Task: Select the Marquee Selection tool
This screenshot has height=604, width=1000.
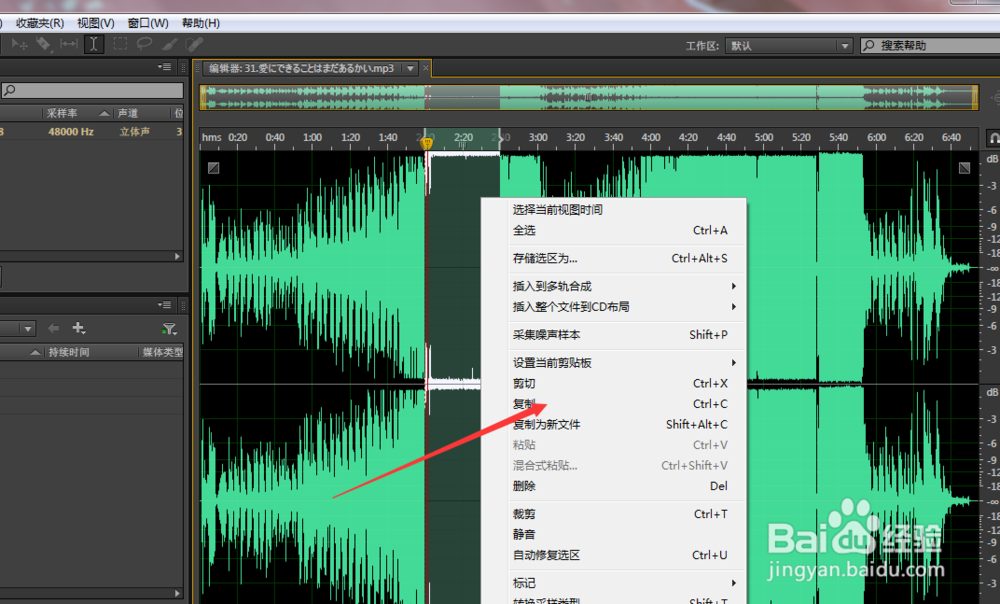Action: pyautogui.click(x=118, y=44)
